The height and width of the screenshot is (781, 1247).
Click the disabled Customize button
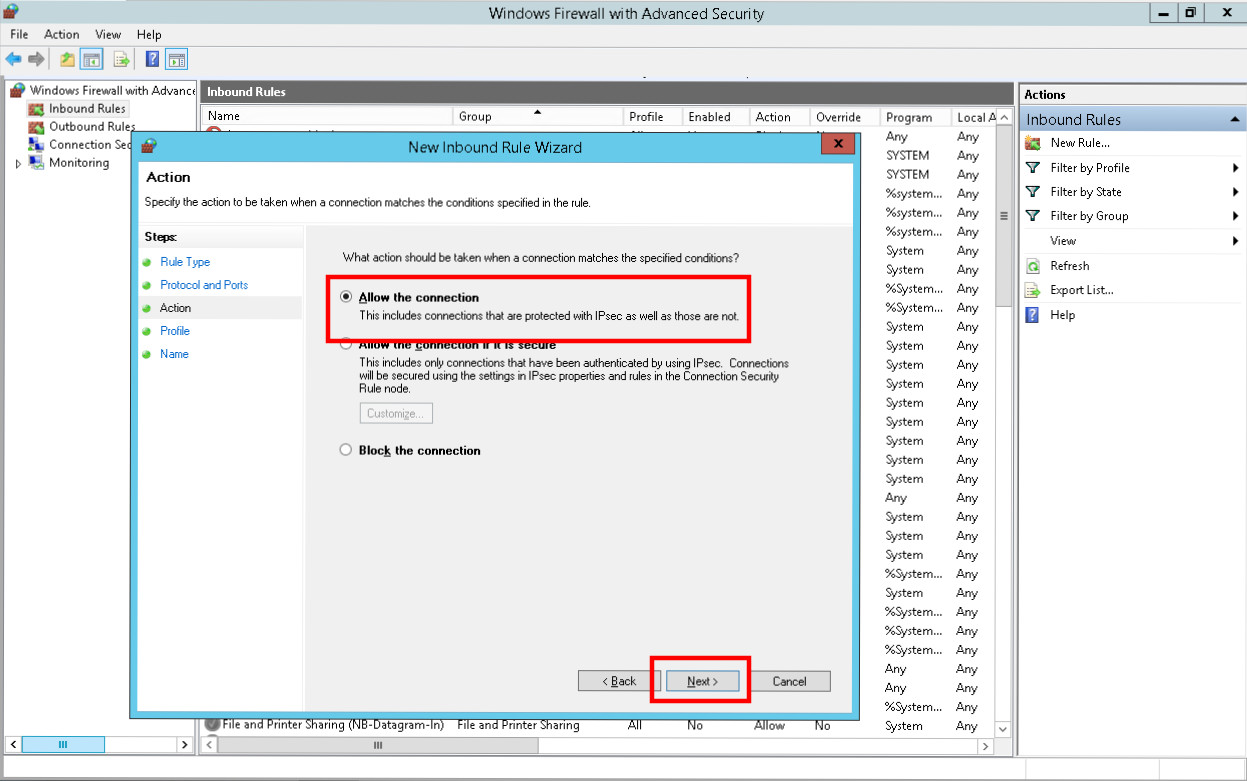[396, 413]
